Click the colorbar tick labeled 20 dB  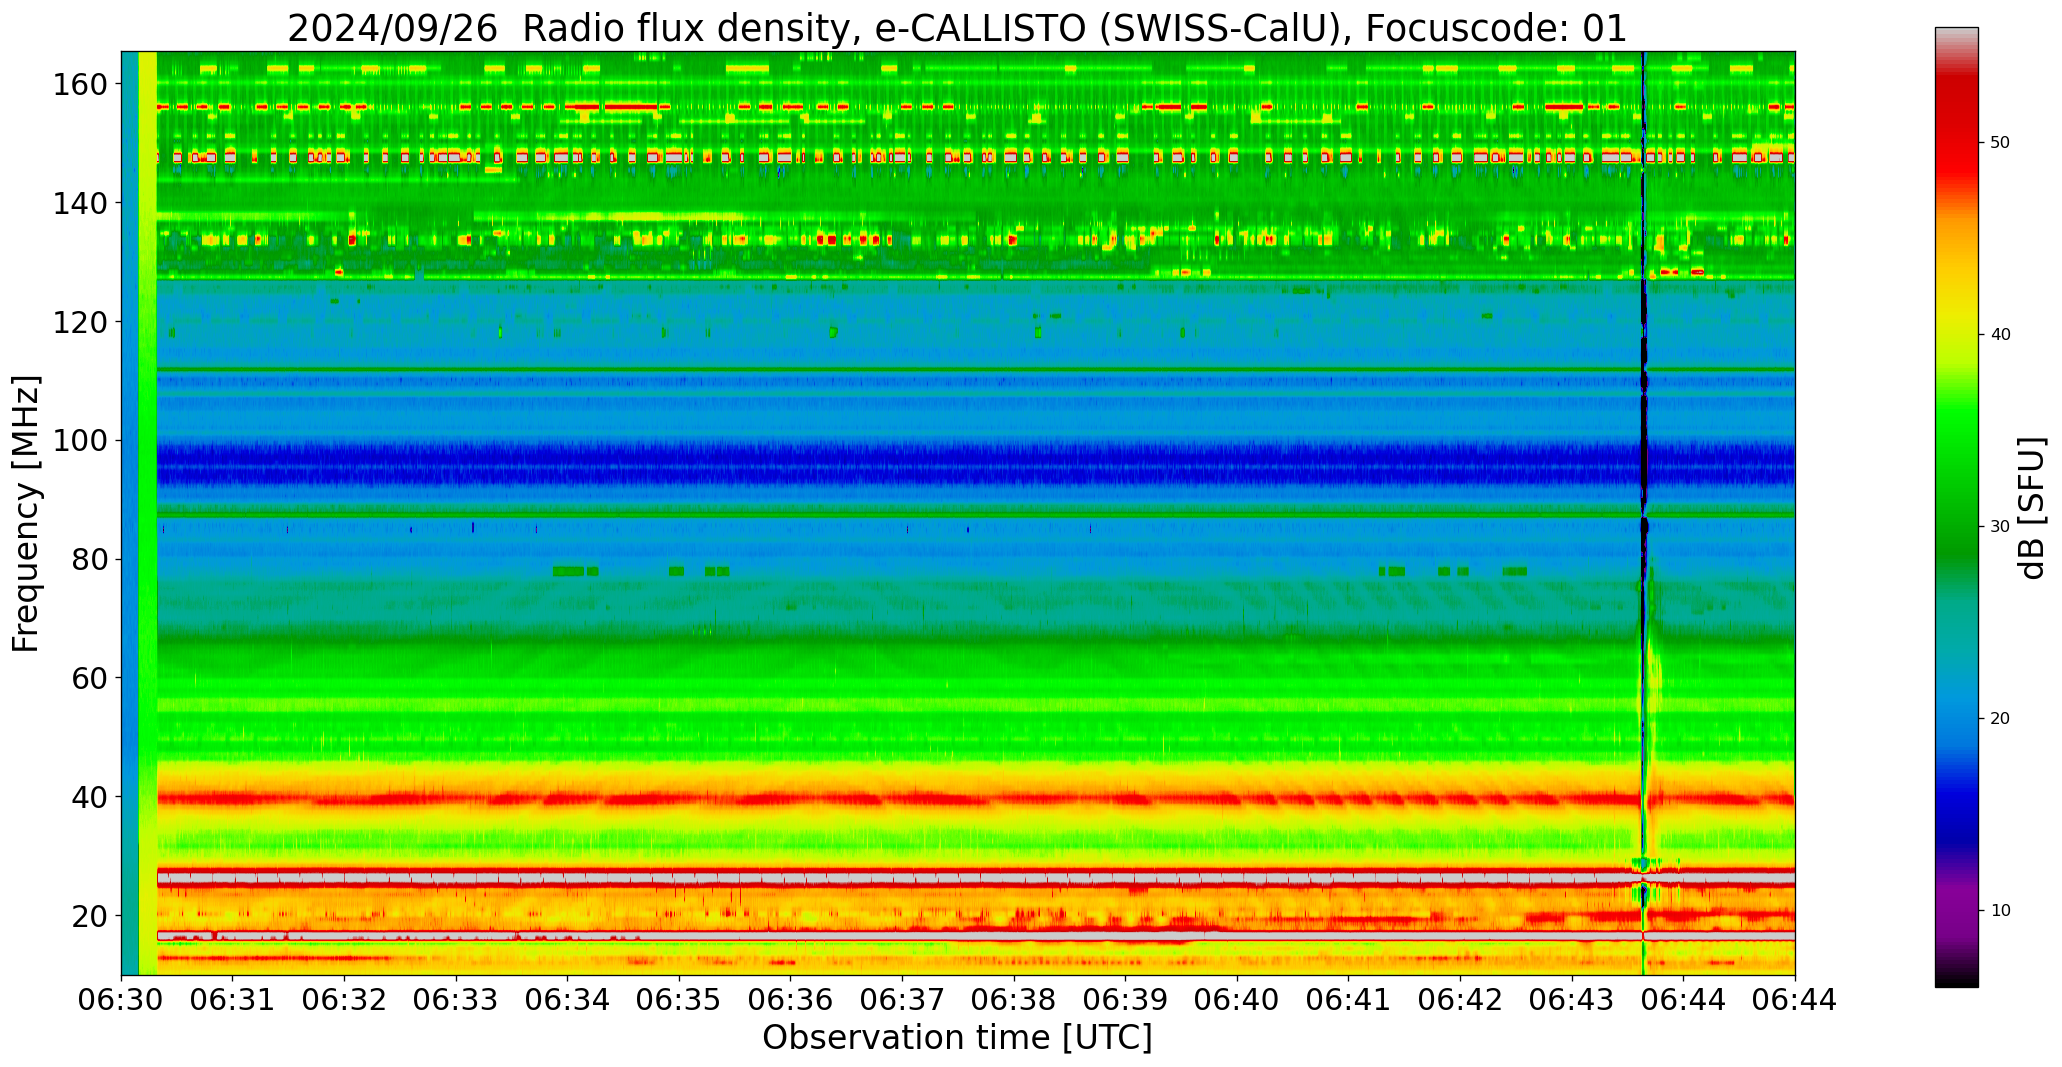coord(2000,719)
